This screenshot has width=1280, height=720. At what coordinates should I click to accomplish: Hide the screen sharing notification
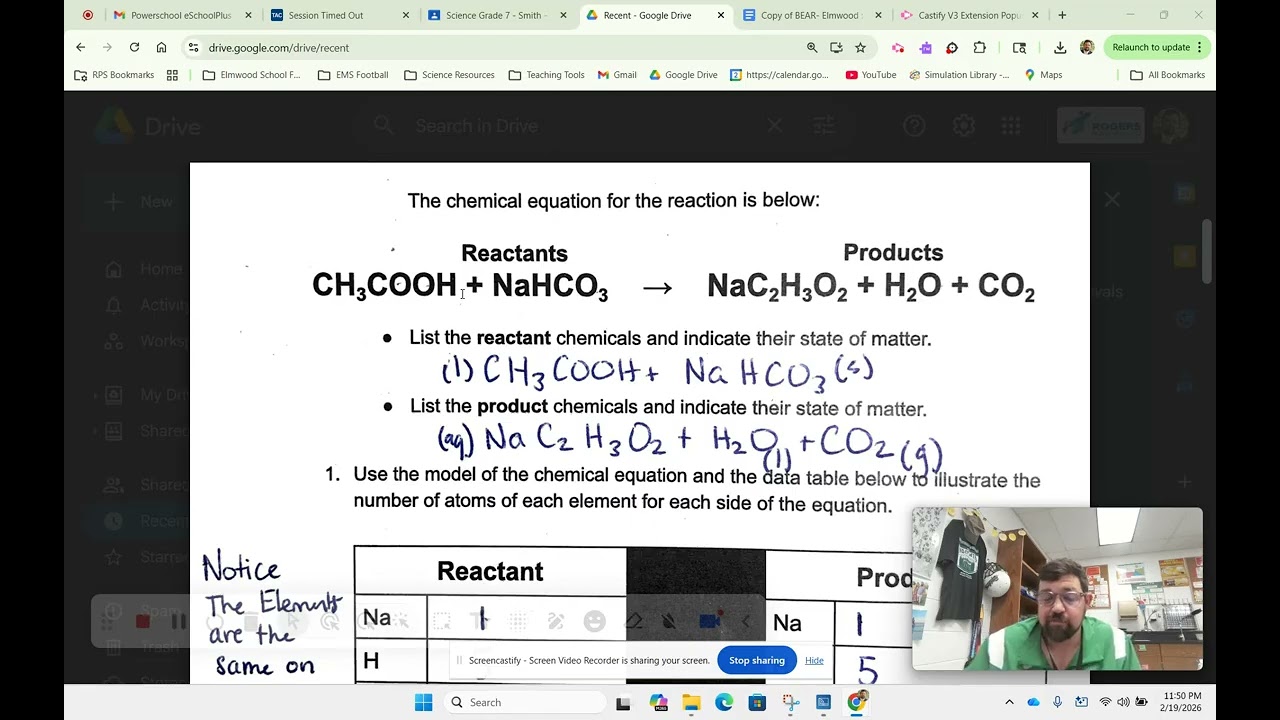tap(814, 660)
